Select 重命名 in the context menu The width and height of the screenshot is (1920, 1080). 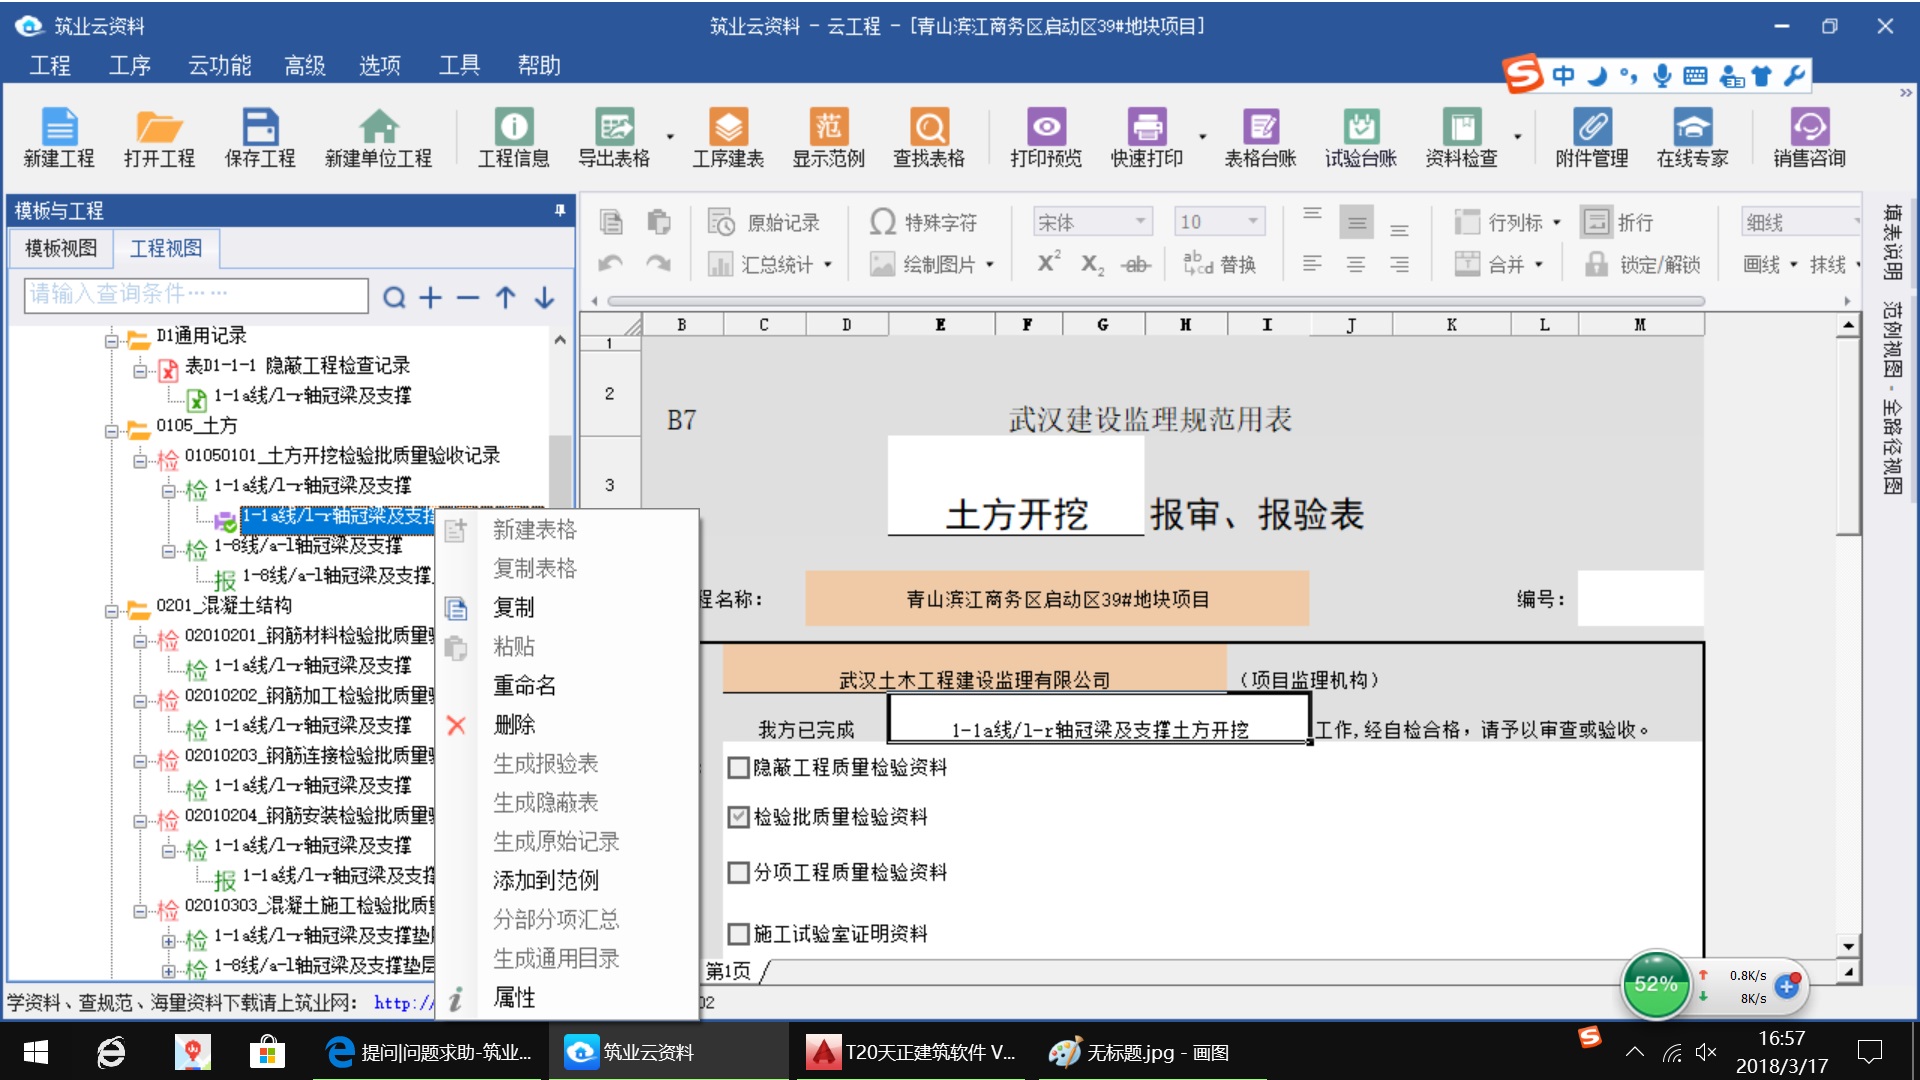pyautogui.click(x=524, y=686)
